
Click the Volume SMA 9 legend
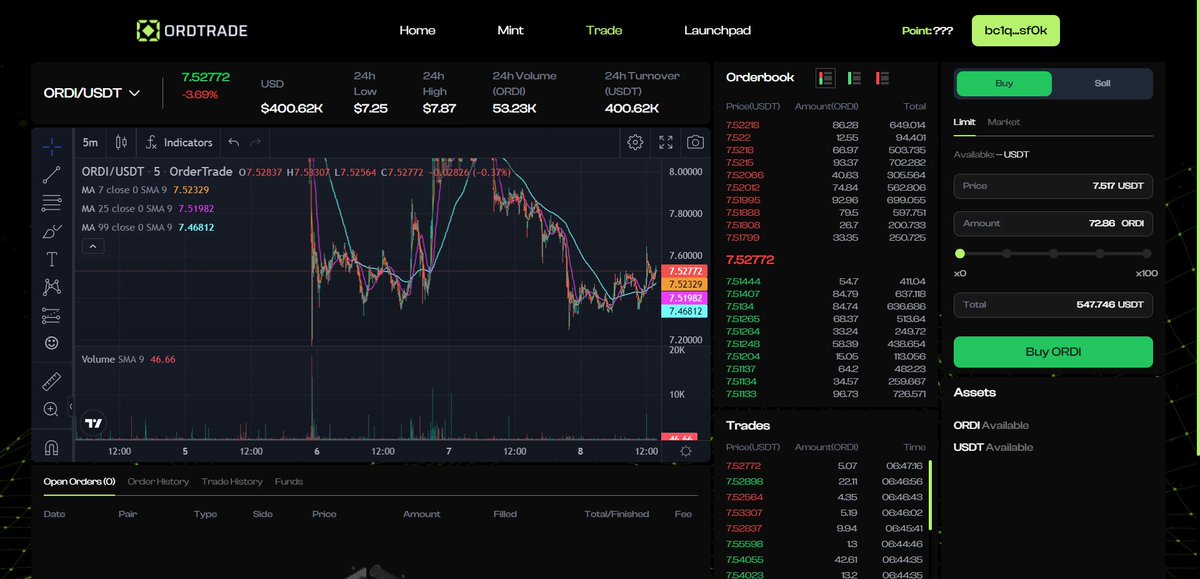(129, 359)
